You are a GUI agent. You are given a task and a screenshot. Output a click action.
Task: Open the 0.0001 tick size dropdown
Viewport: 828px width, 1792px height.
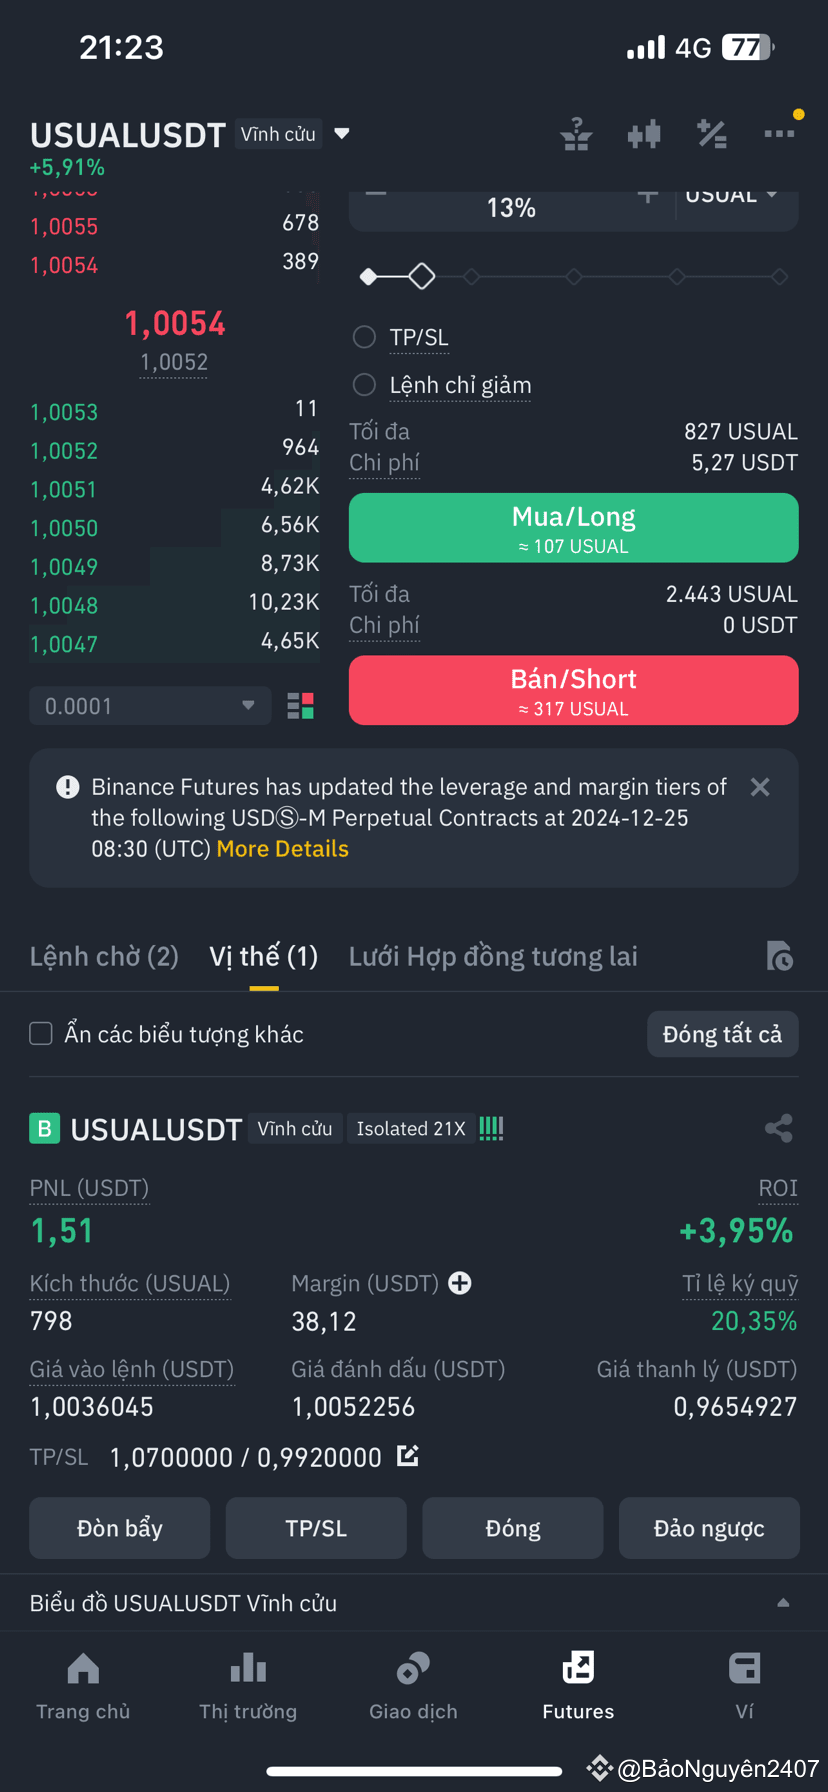[150, 705]
